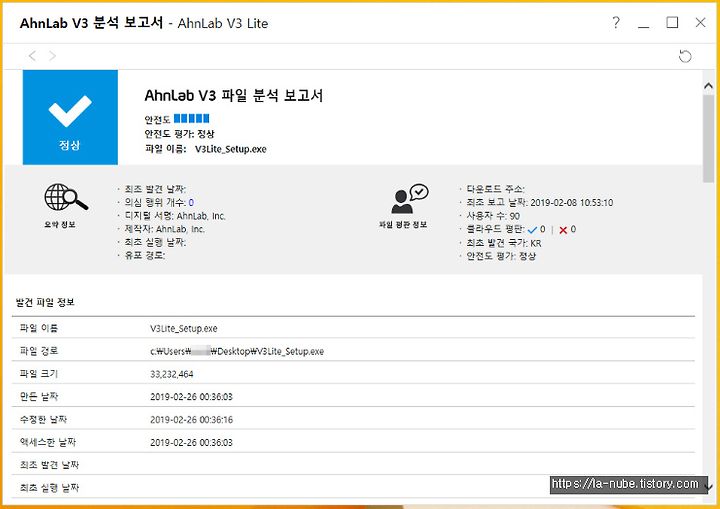This screenshot has width=720, height=509.
Task: Click the 유포 경로 label
Action: pos(145,256)
